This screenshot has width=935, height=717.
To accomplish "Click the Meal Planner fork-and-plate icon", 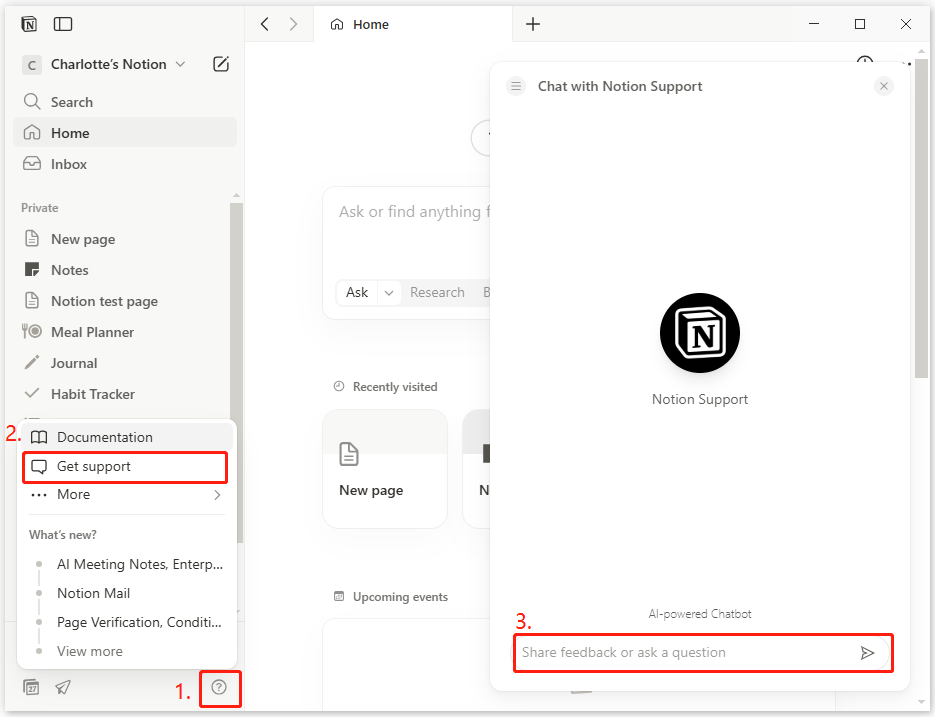I will coord(32,331).
